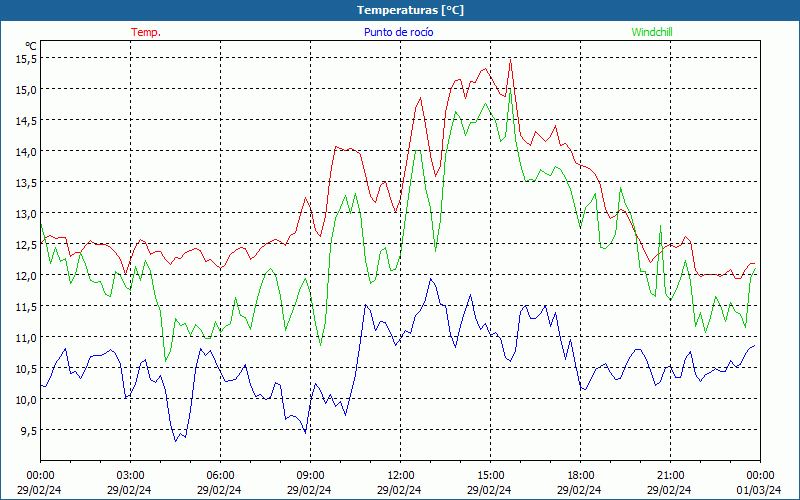Click the 09:00 time label
This screenshot has width=800, height=500.
pos(310,476)
